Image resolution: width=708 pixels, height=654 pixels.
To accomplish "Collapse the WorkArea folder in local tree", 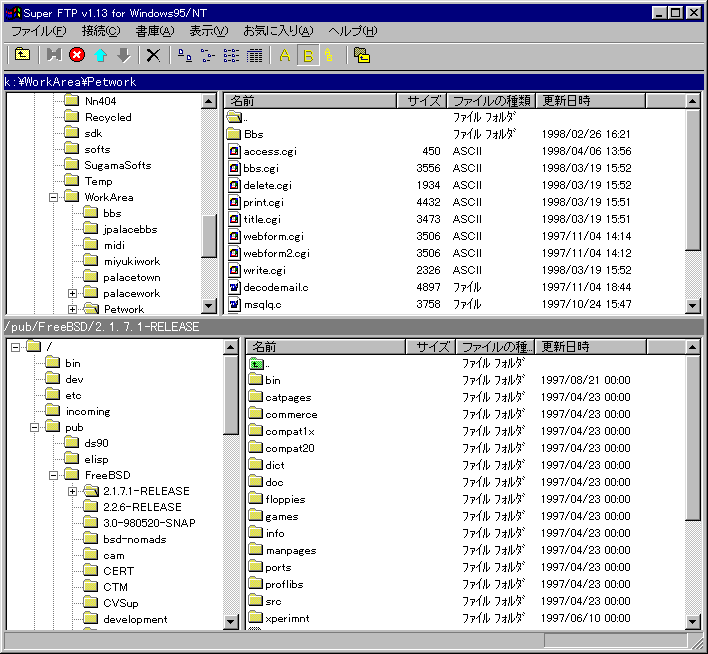I will coord(54,198).
